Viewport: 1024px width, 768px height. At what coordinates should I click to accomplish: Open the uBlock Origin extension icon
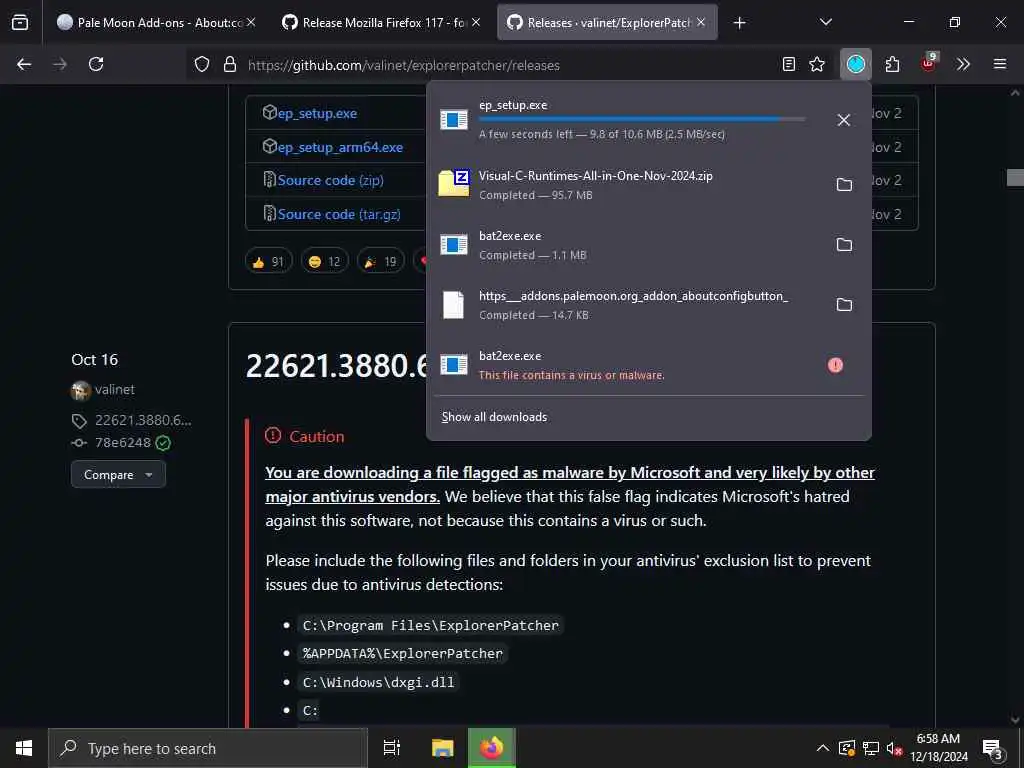(929, 63)
